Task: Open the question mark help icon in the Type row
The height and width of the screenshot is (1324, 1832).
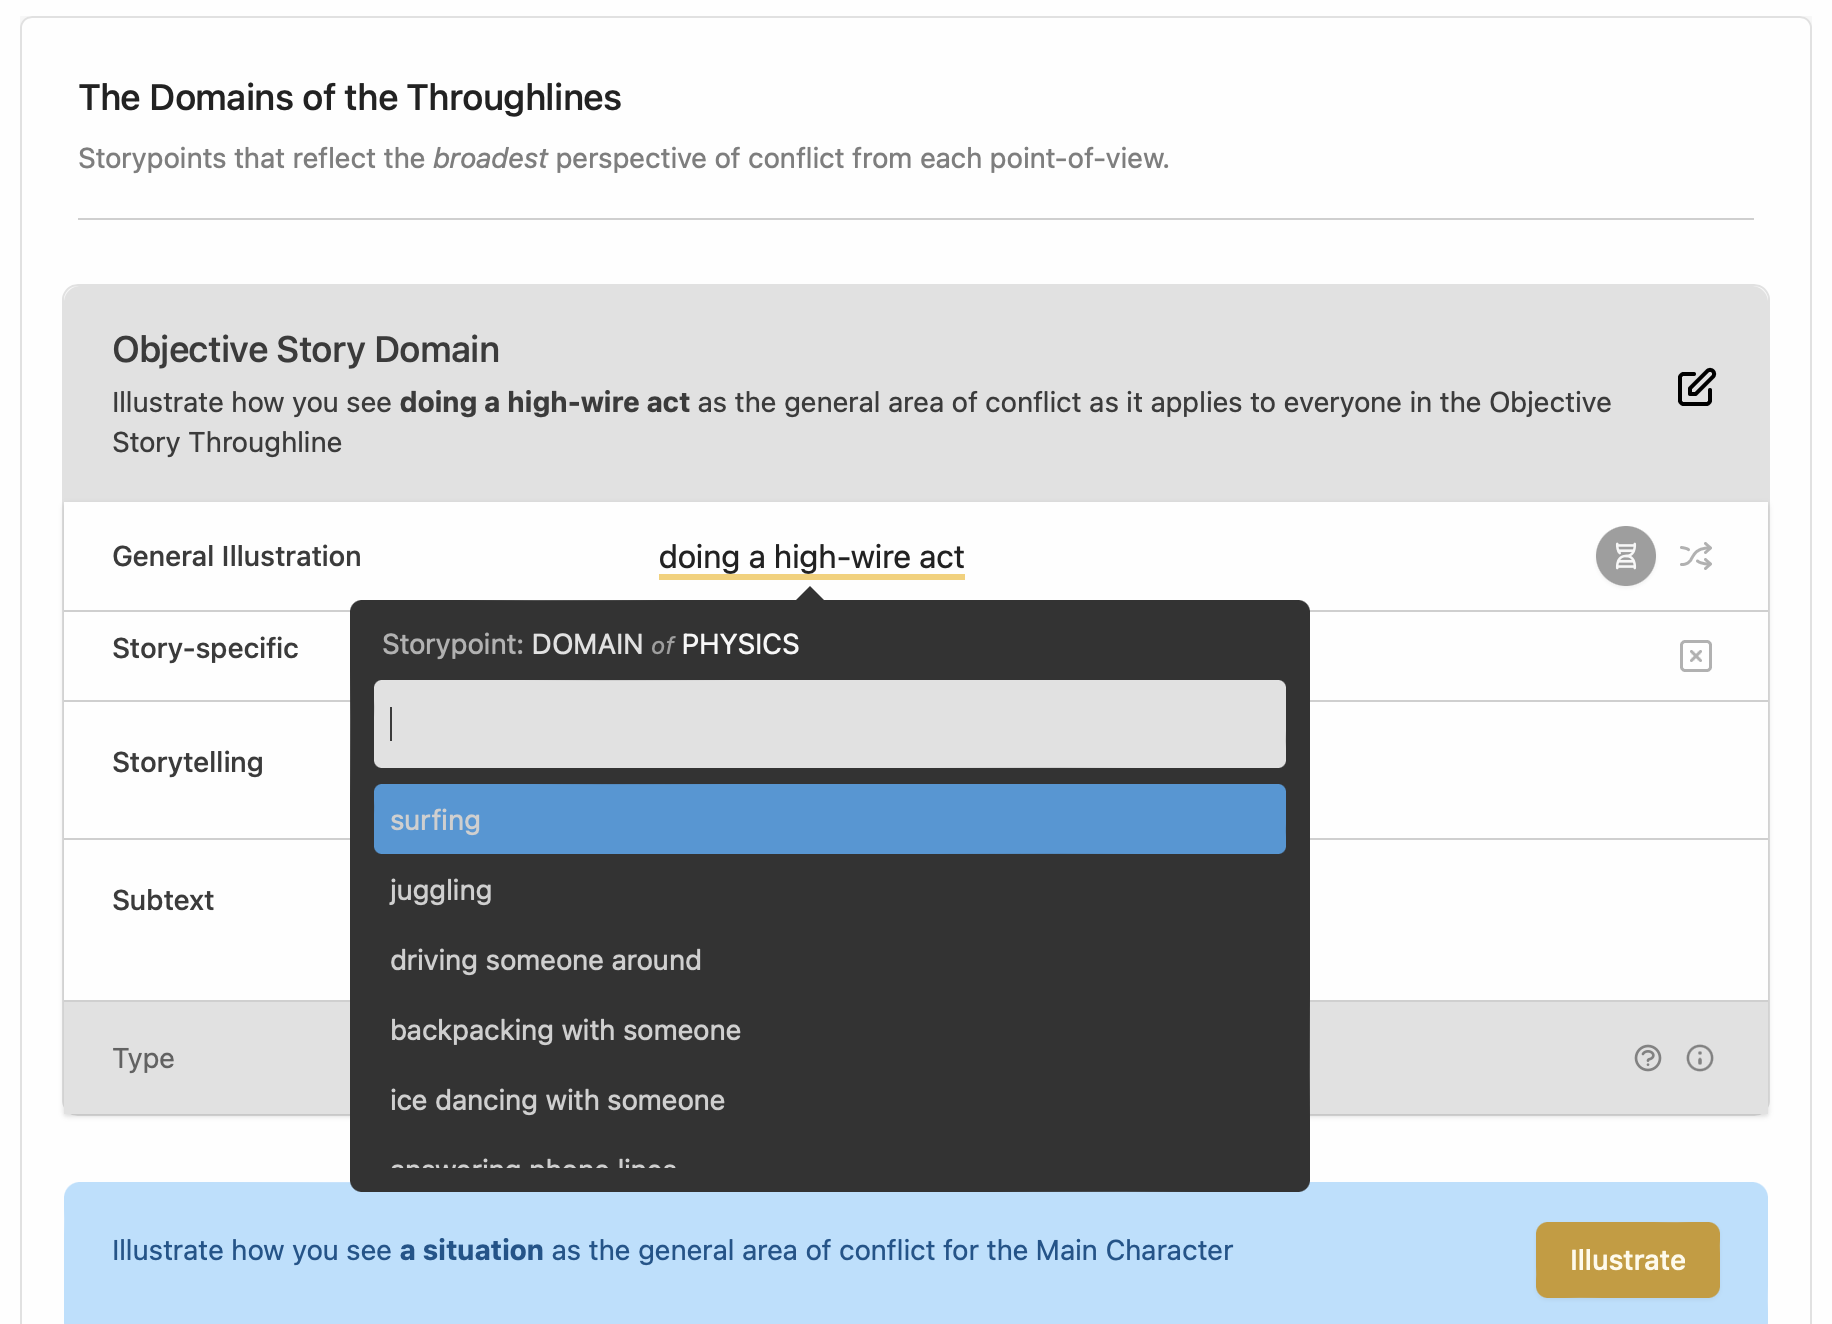Action: (1648, 1058)
